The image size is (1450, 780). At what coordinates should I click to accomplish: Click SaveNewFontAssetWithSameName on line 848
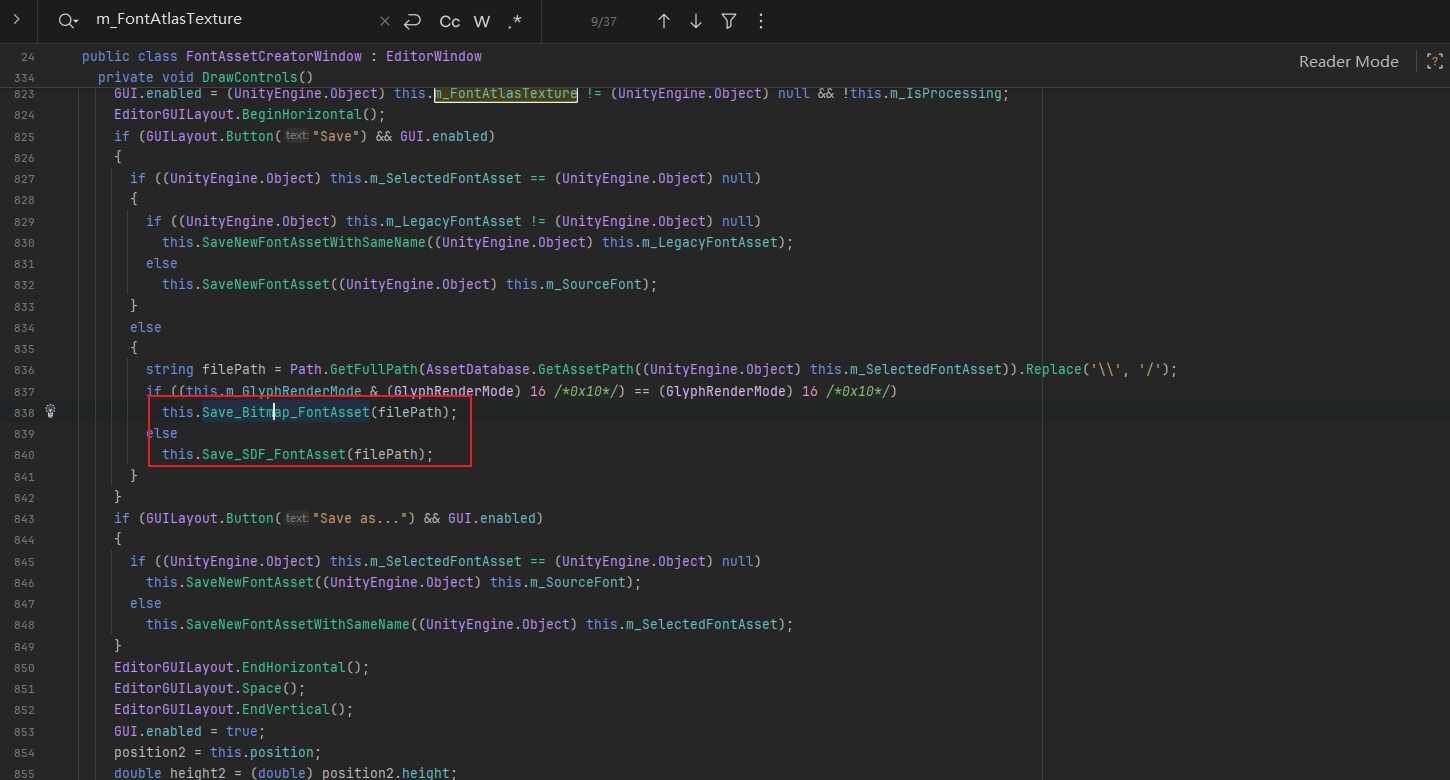298,624
